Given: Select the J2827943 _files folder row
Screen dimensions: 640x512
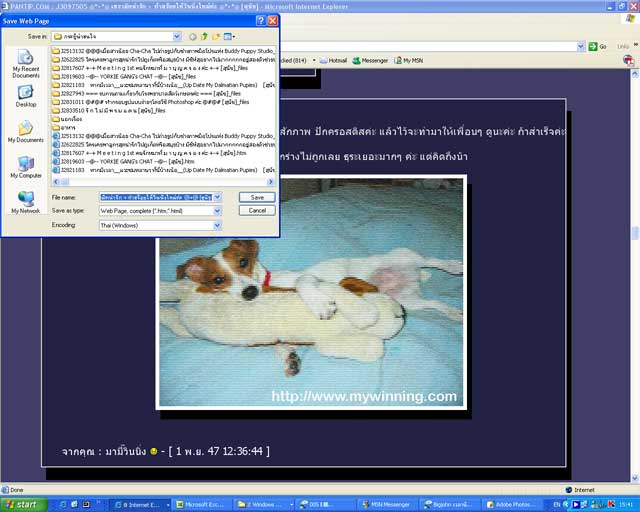Looking at the screenshot, I should point(147,93).
